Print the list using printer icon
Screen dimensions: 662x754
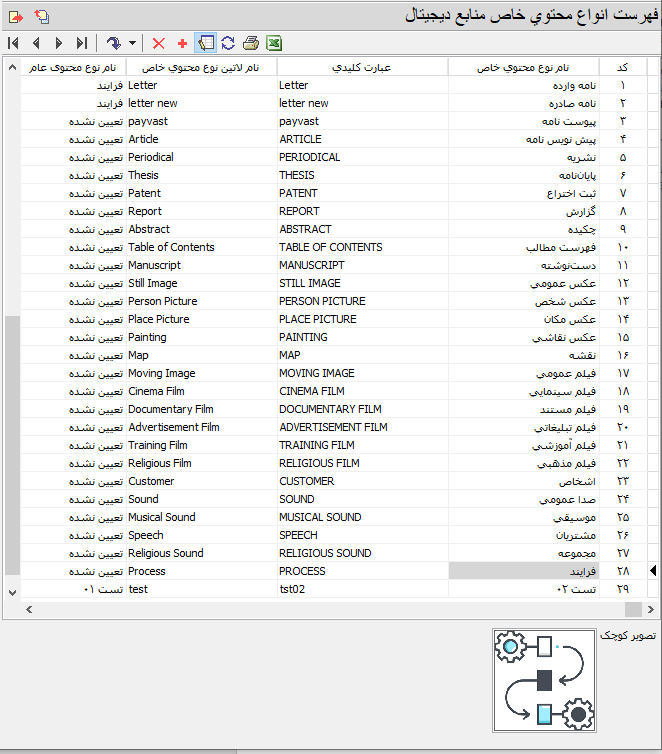[x=251, y=43]
